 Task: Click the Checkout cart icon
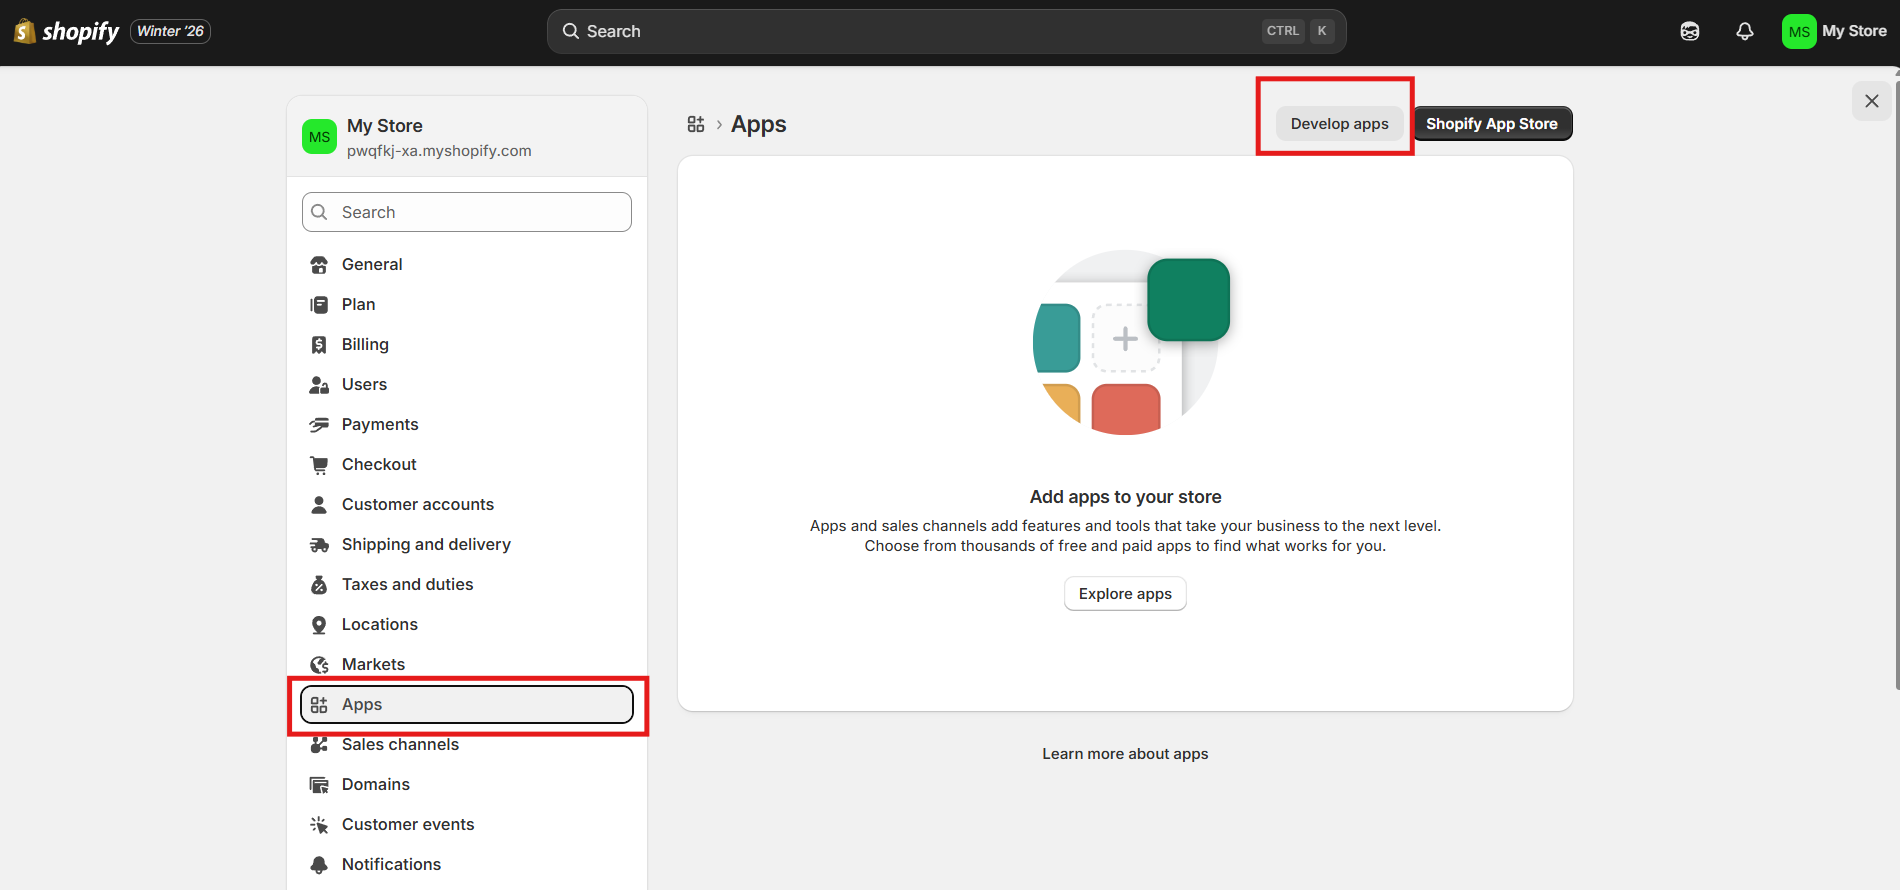[319, 465]
